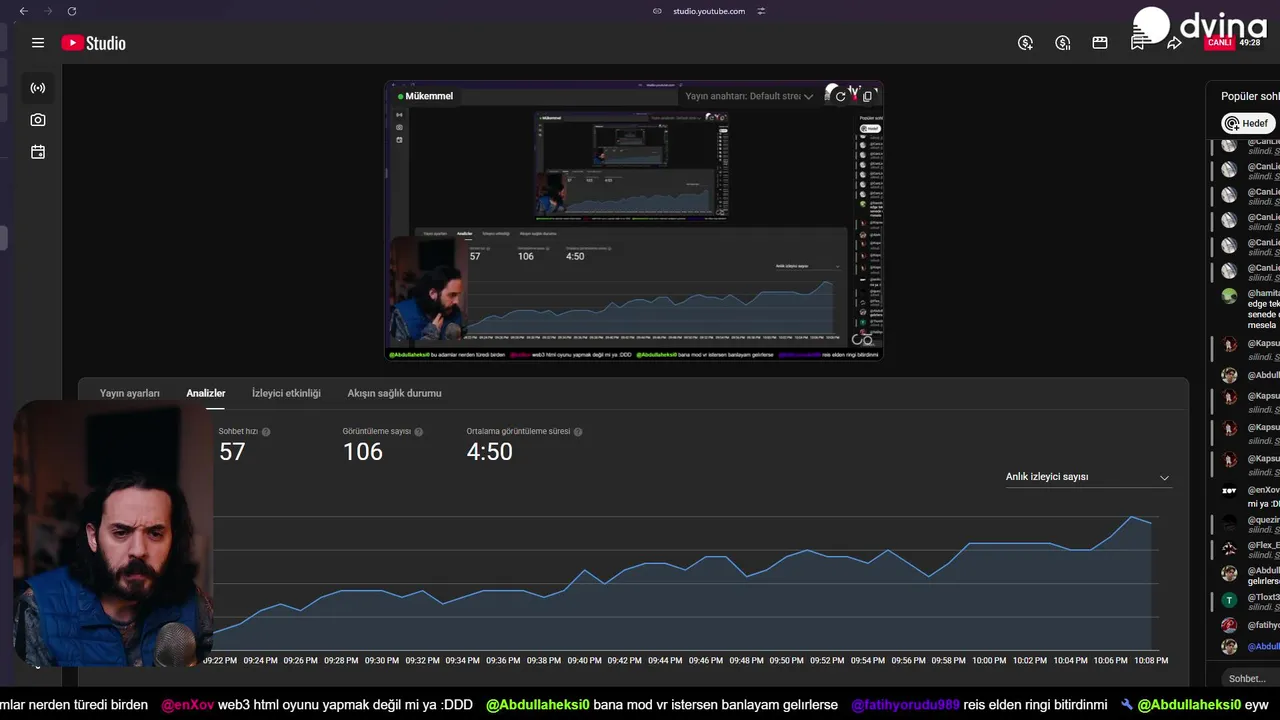
Task: Click the dollar-plus monetization icon
Action: pyautogui.click(x=1025, y=43)
